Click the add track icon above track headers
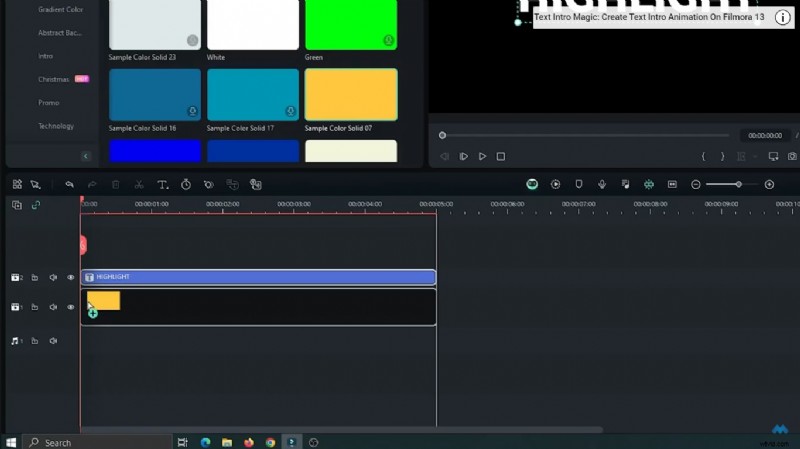The image size is (800, 449). (17, 205)
